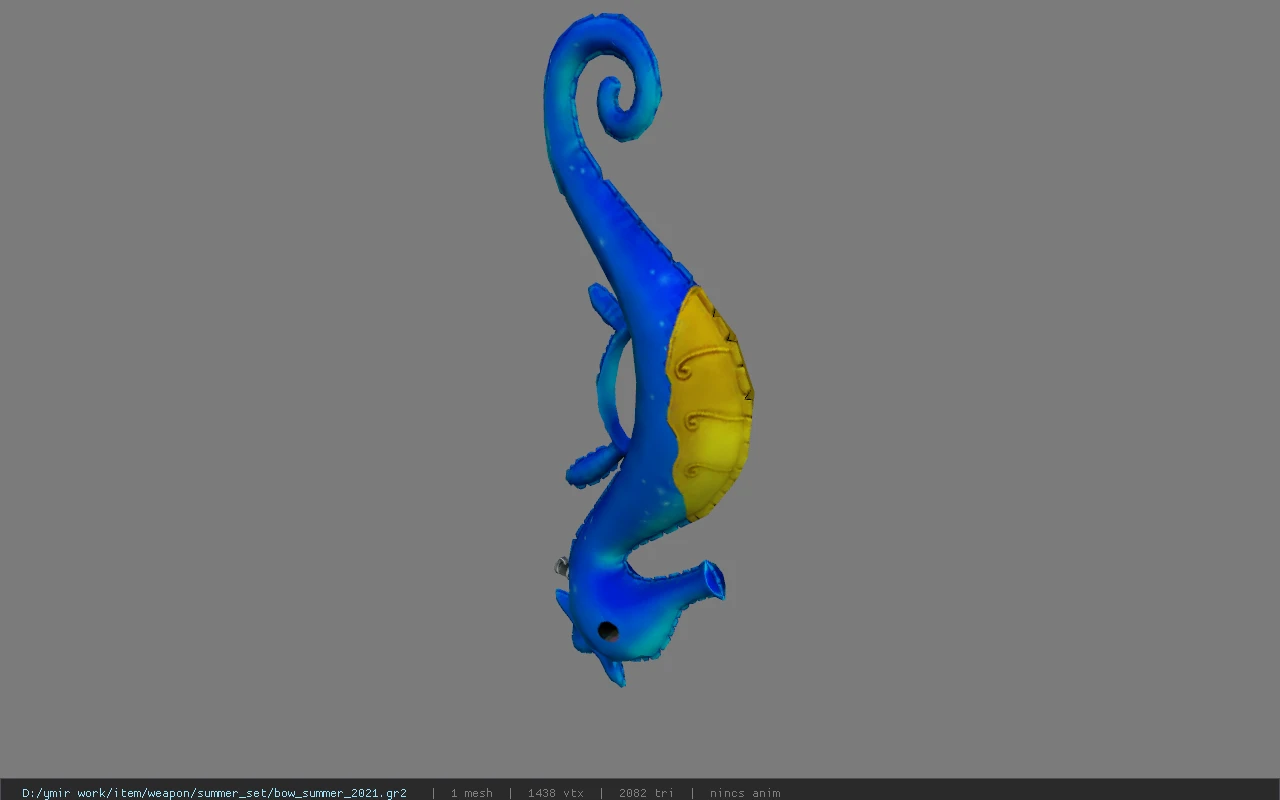Click the "2082 tri" triangle count
This screenshot has width=1280, height=800.
pyautogui.click(x=646, y=793)
